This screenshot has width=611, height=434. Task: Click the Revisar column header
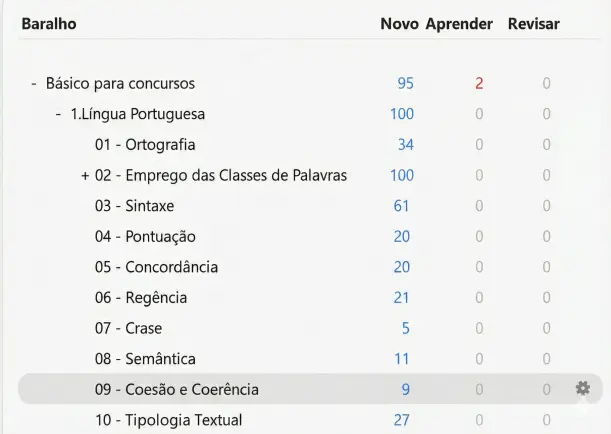(534, 24)
